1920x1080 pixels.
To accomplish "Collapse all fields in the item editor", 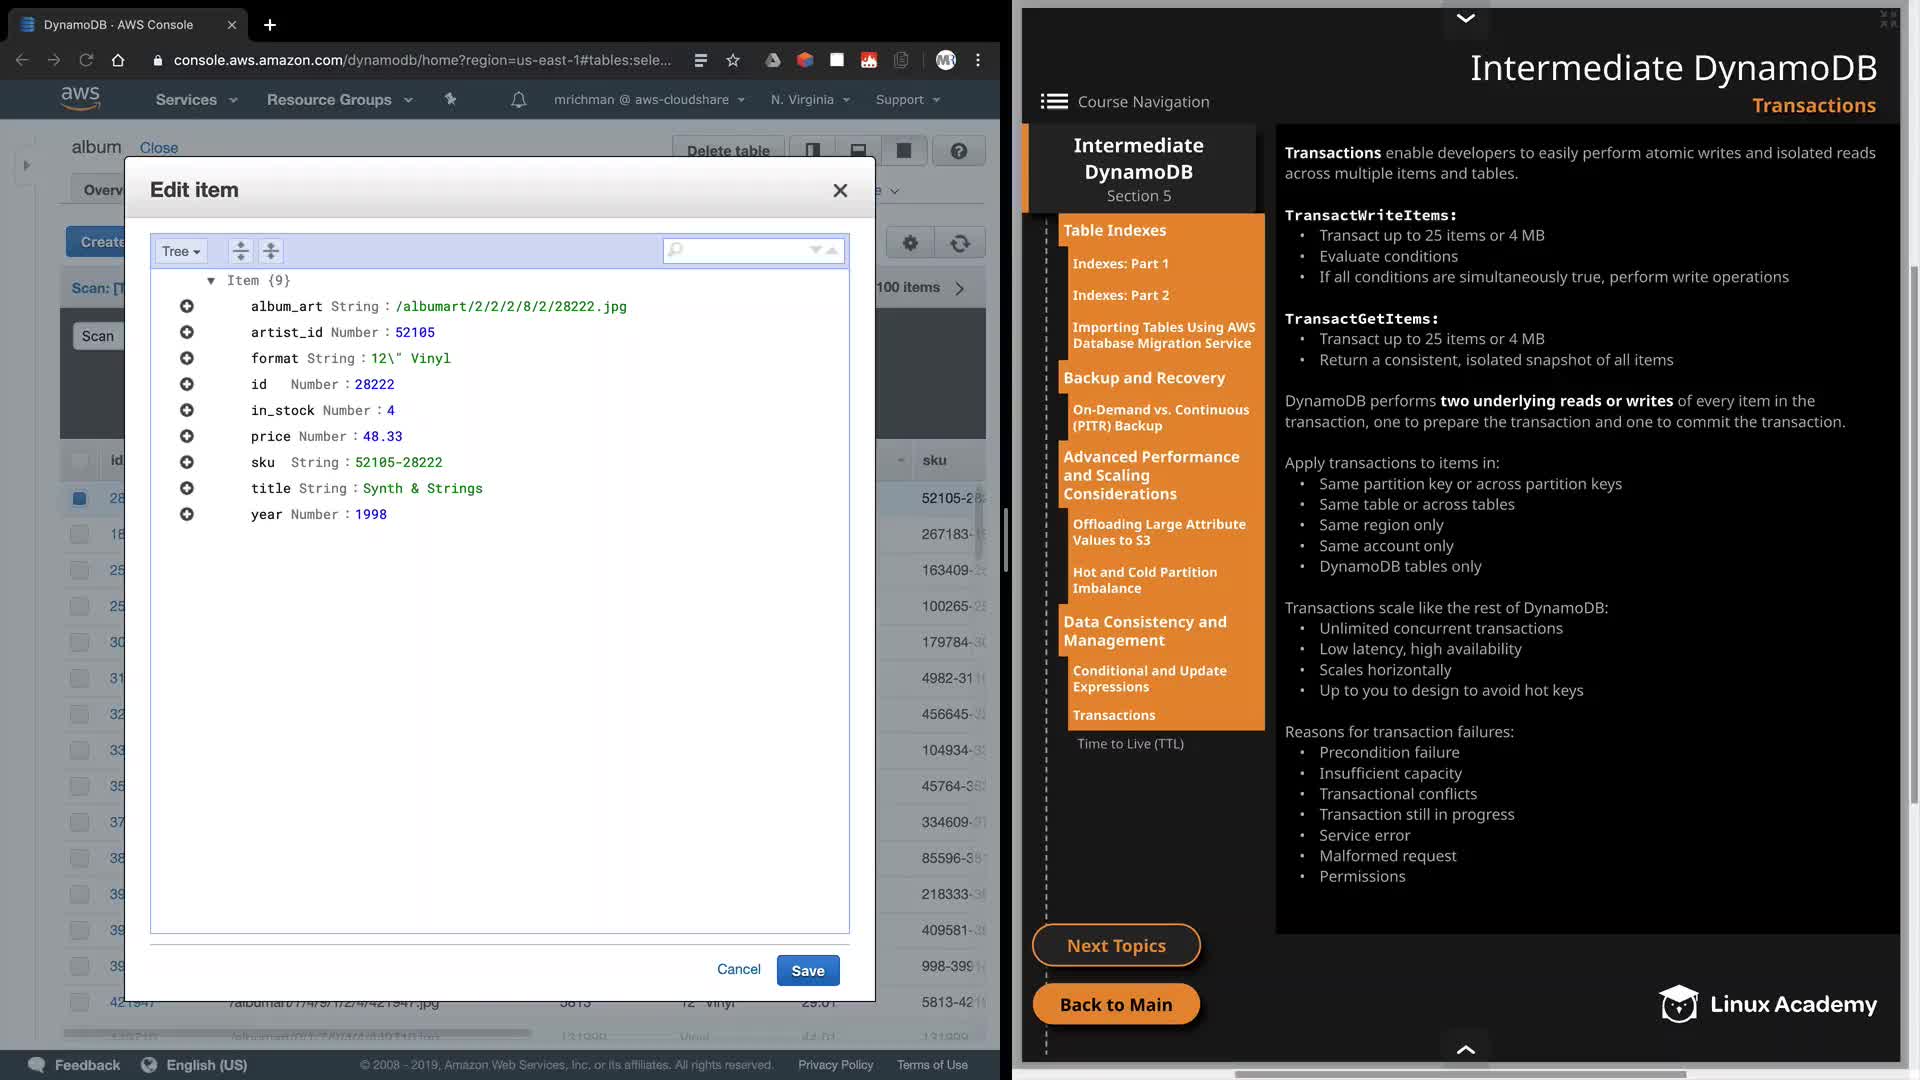I will 271,252.
